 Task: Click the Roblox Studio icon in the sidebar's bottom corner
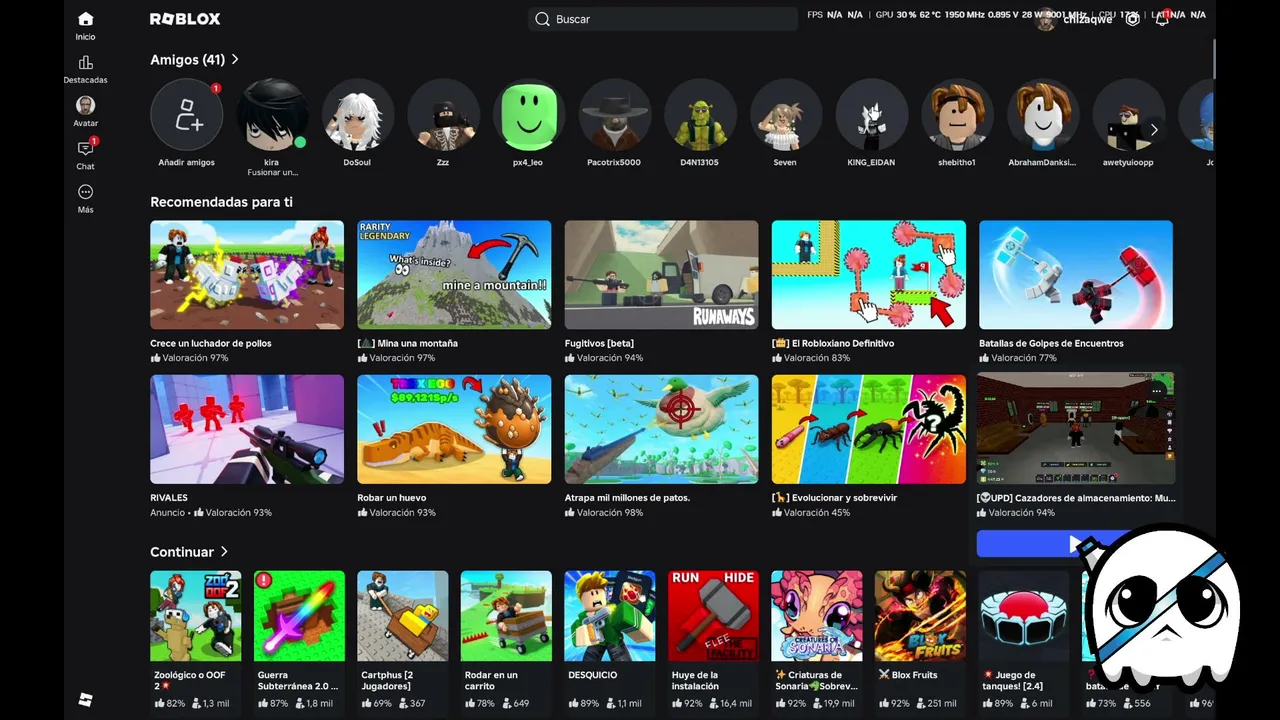coord(86,699)
